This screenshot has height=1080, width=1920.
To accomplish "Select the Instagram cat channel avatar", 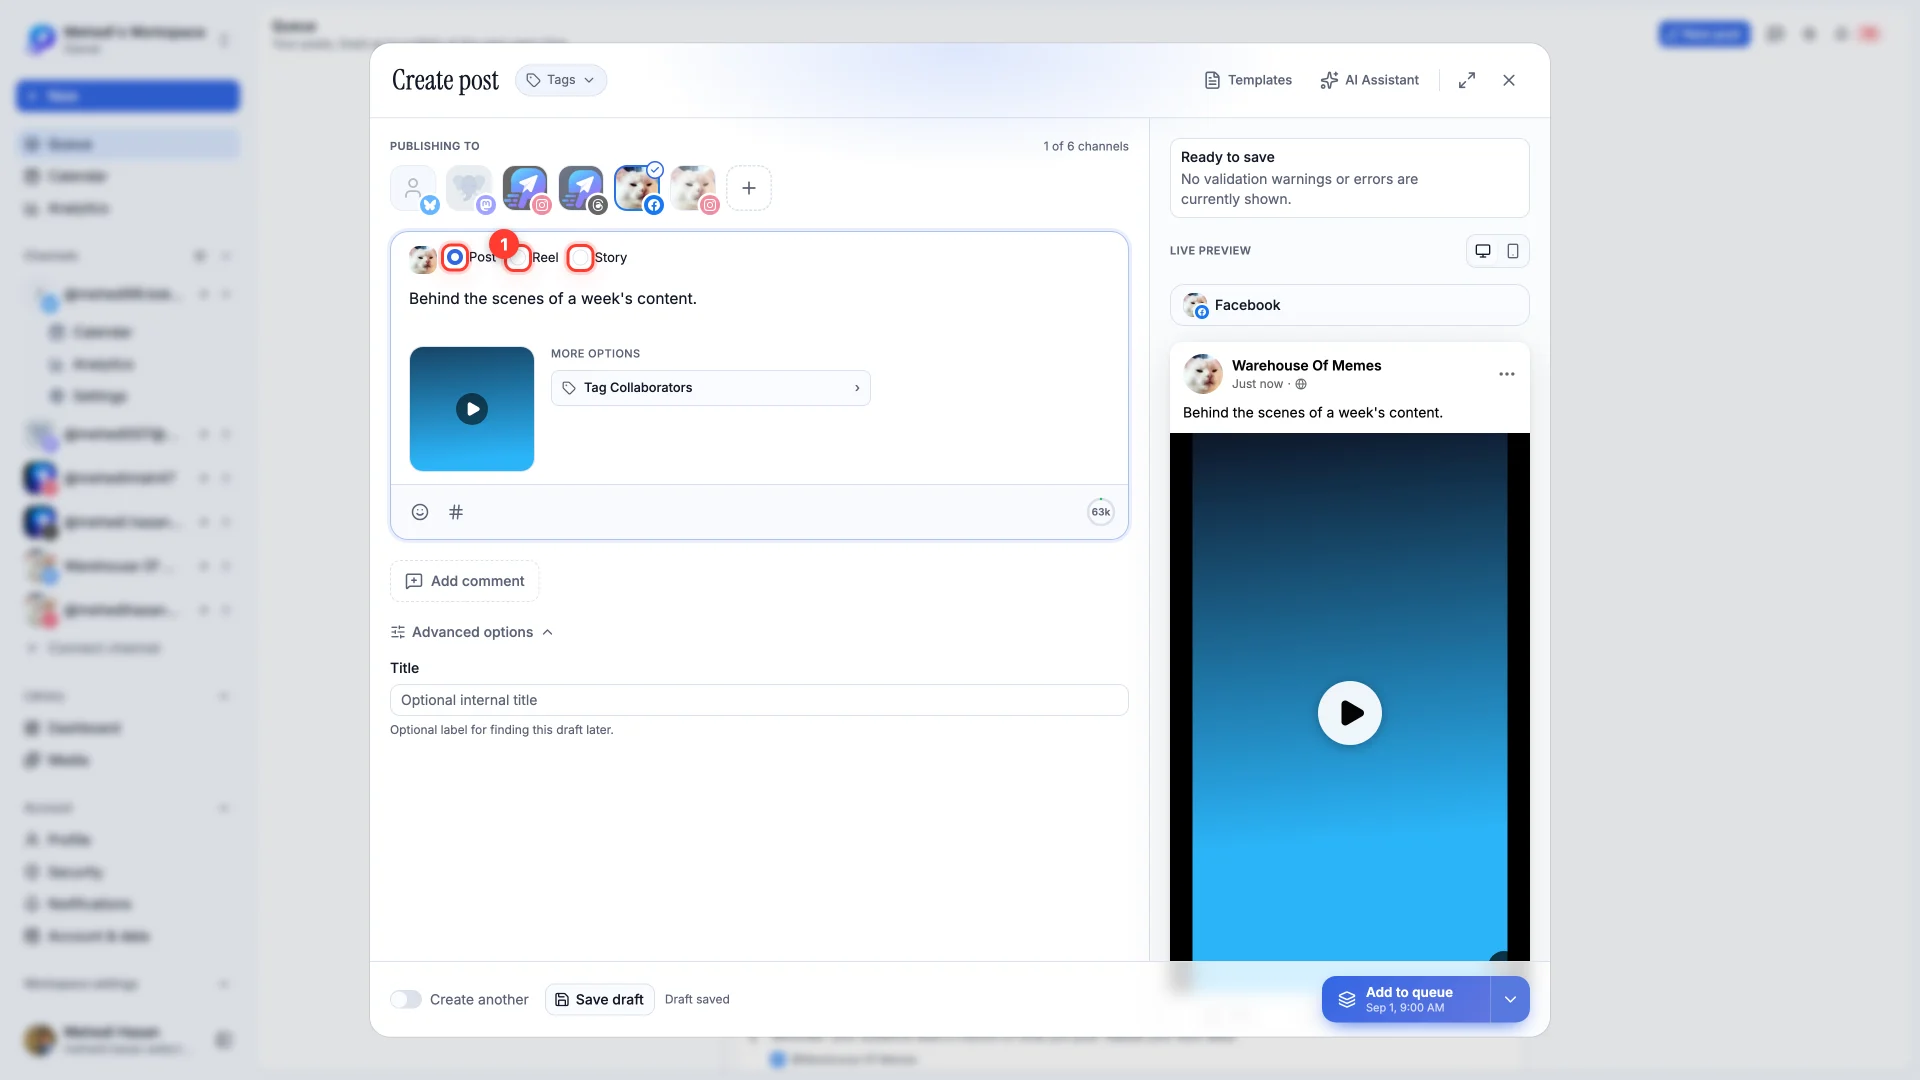I will pyautogui.click(x=693, y=188).
